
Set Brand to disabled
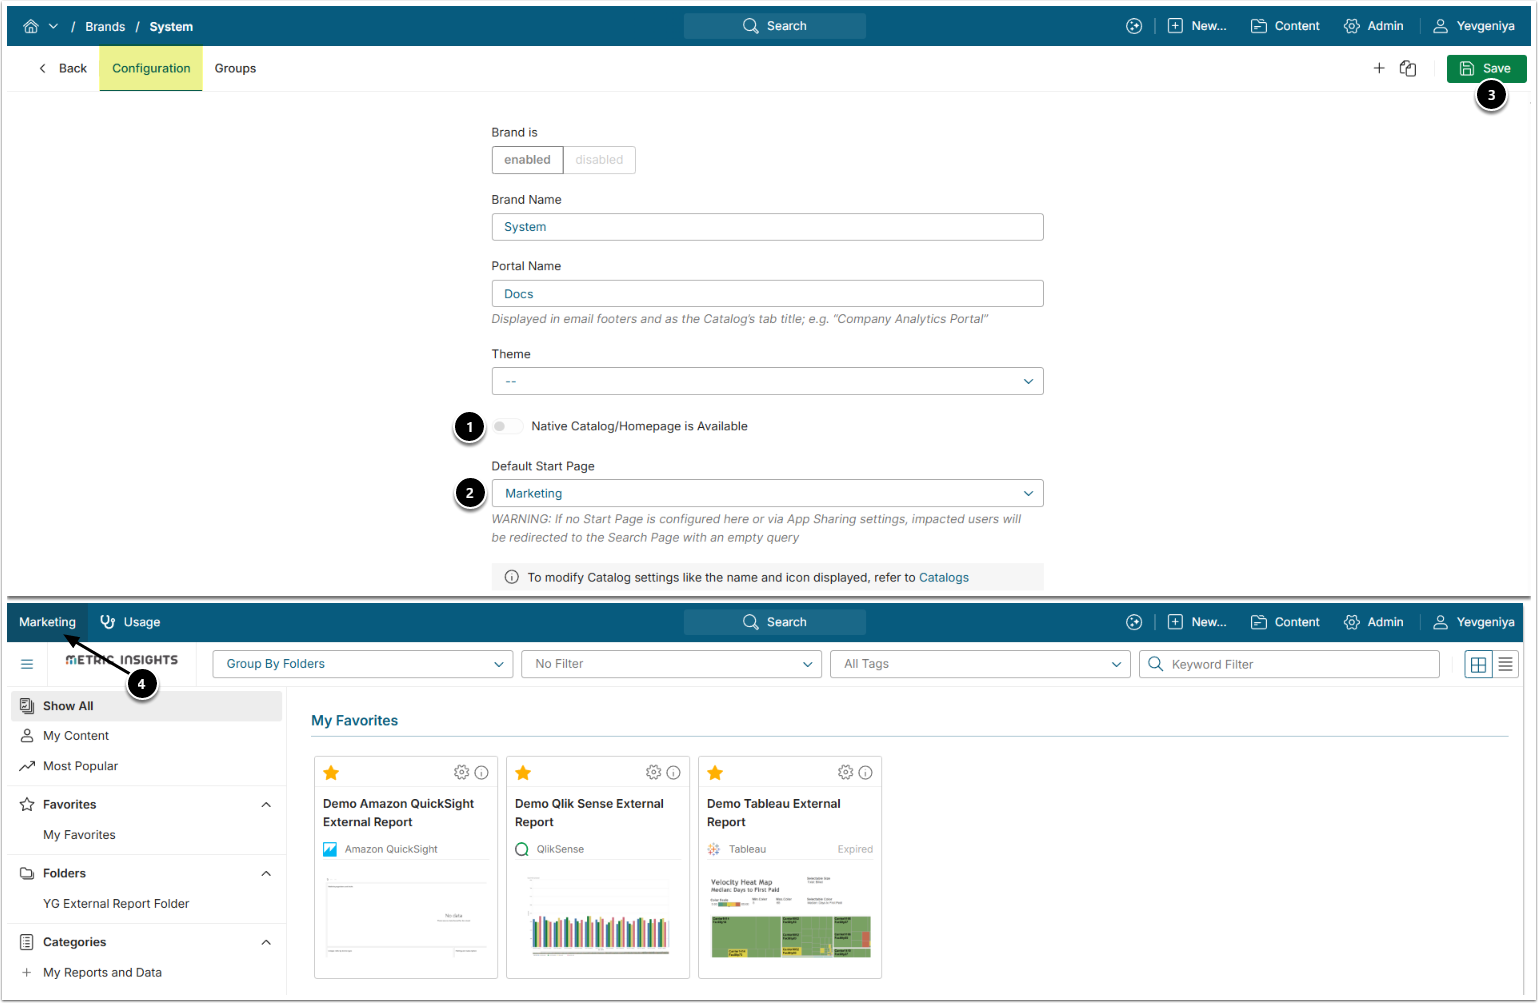pos(599,160)
